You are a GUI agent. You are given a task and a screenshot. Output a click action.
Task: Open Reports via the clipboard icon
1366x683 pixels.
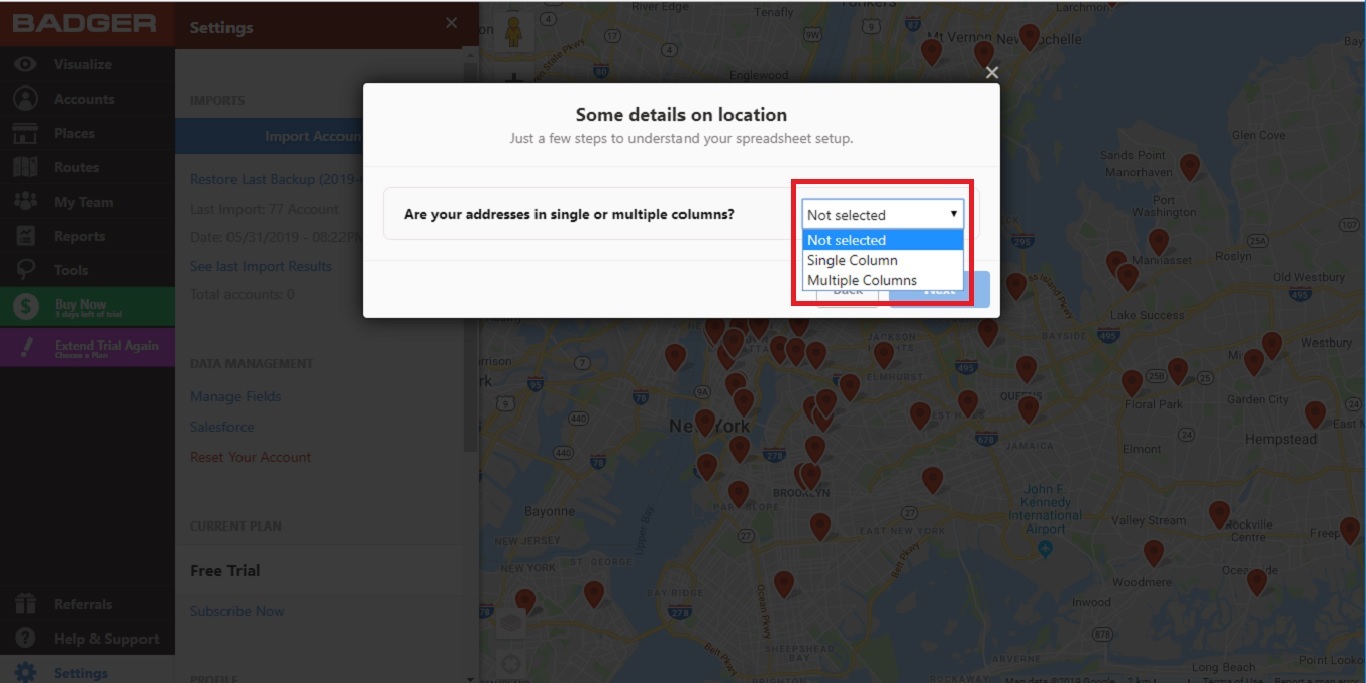click(25, 236)
